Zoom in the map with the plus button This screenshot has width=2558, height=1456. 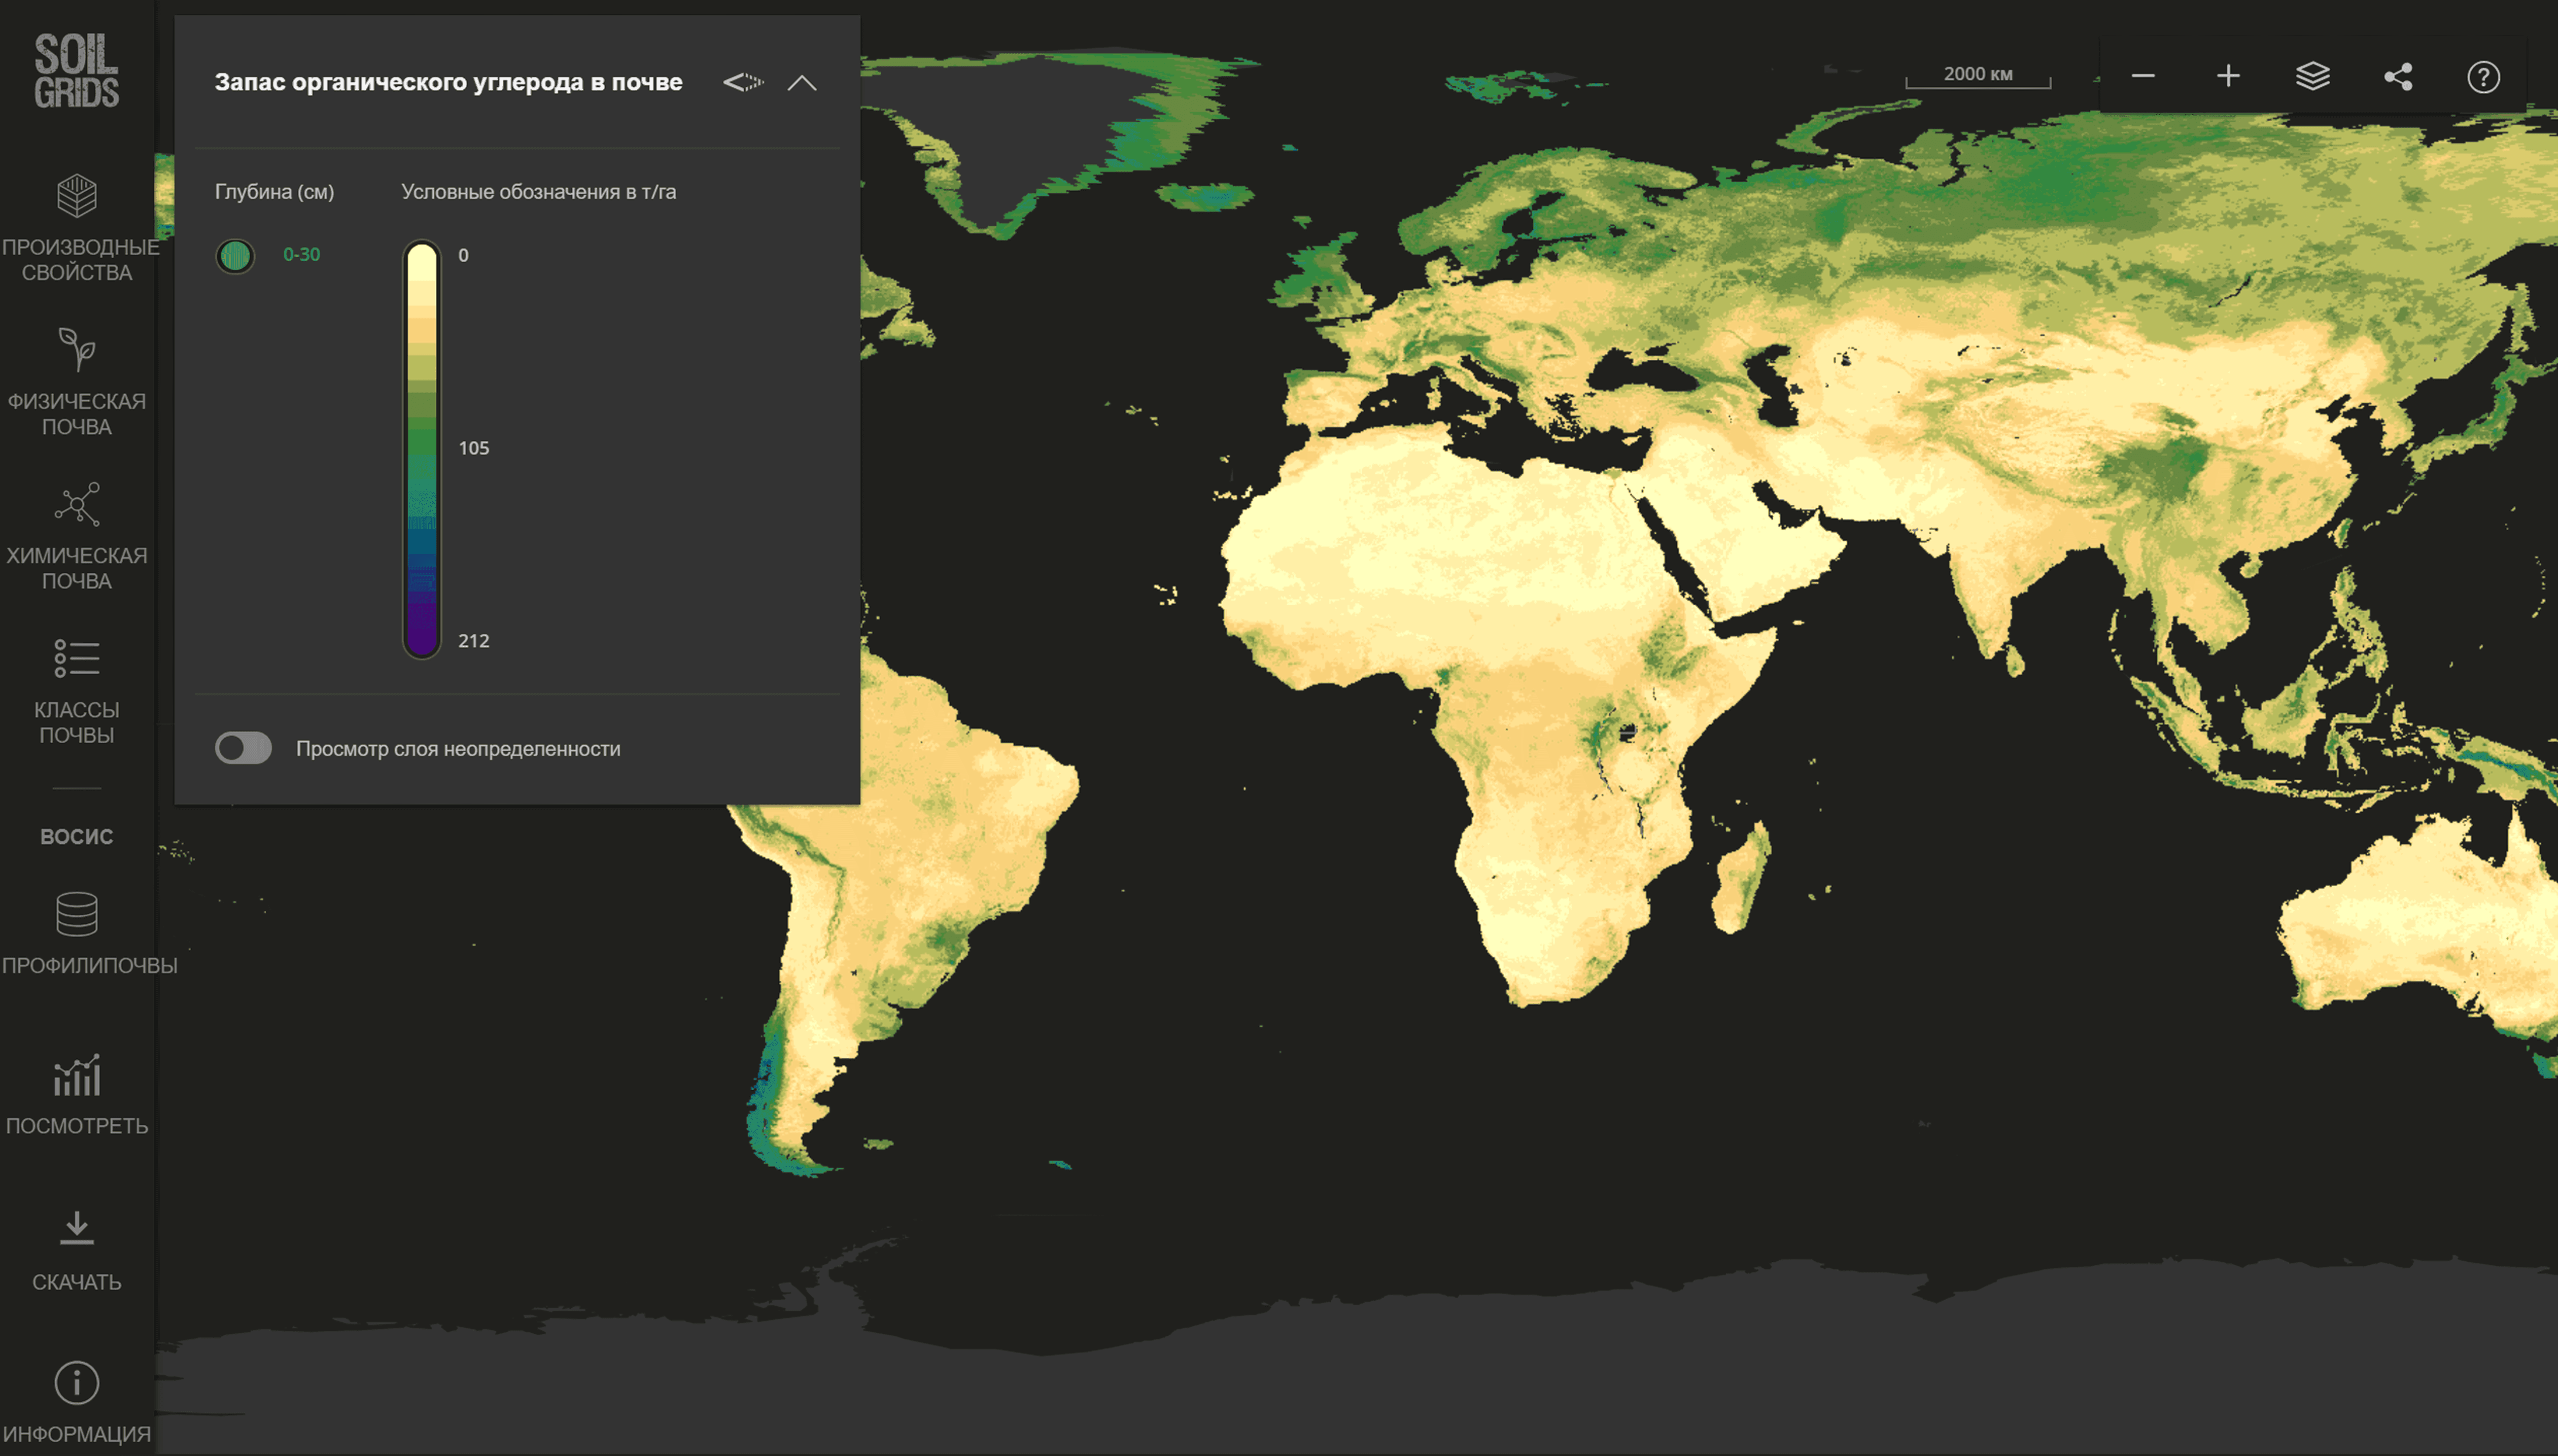(x=2228, y=77)
